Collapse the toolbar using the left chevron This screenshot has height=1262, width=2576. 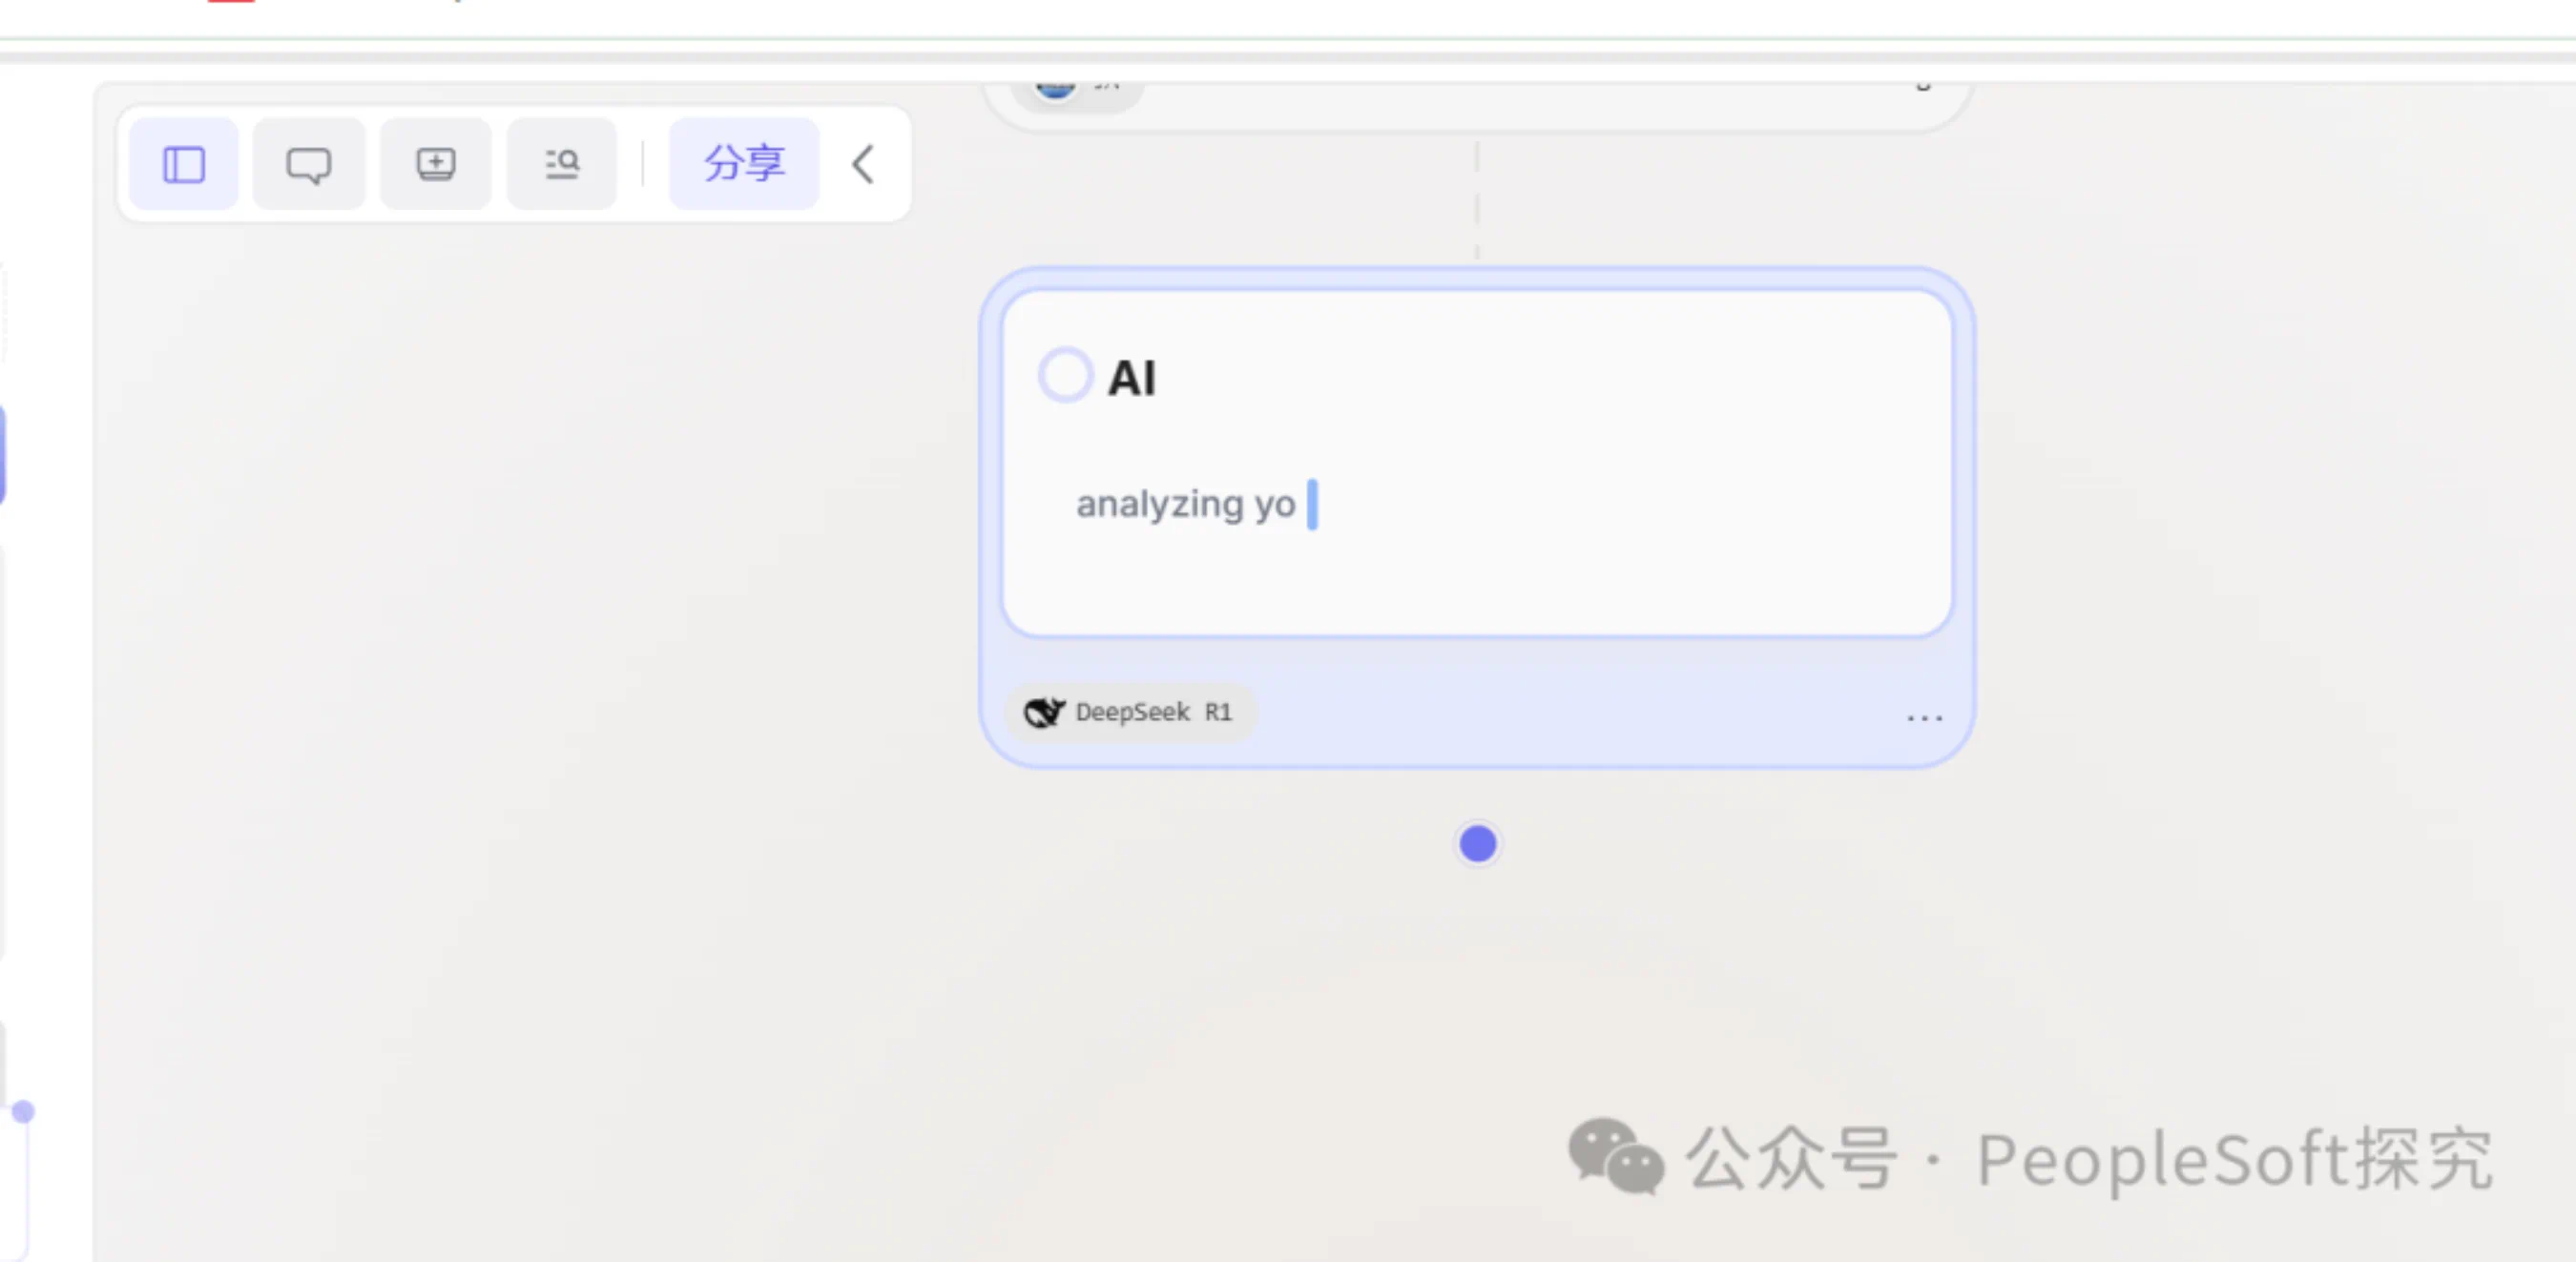[864, 165]
